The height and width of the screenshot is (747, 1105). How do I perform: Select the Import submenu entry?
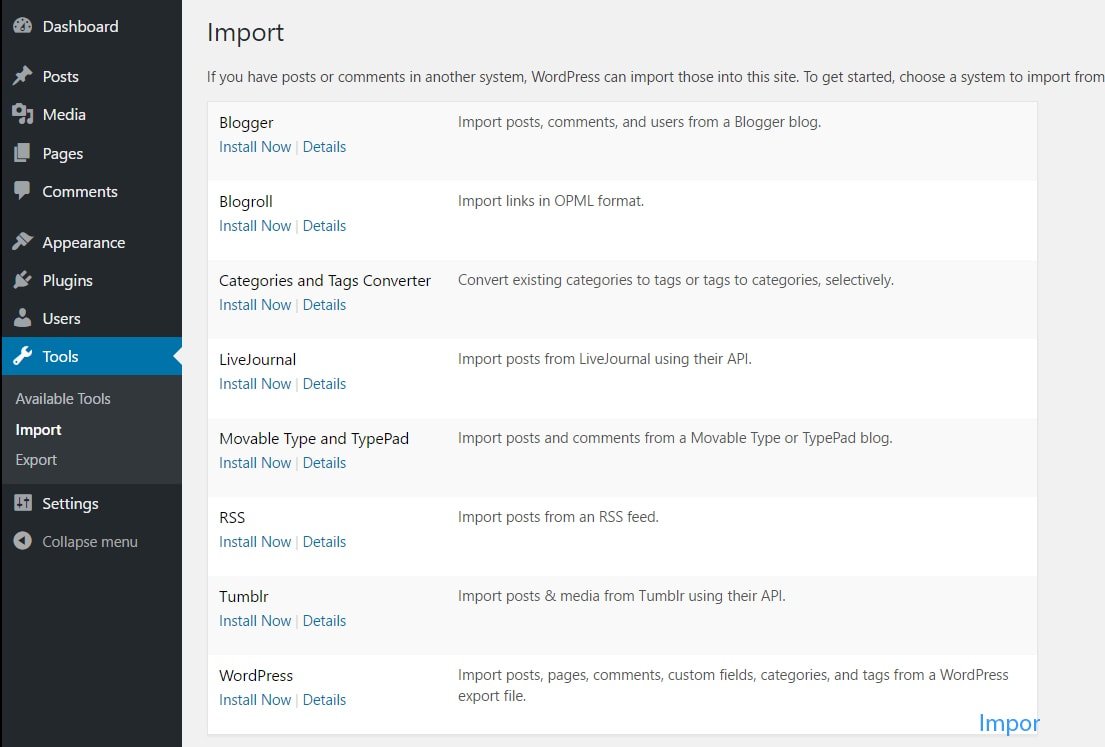(38, 429)
